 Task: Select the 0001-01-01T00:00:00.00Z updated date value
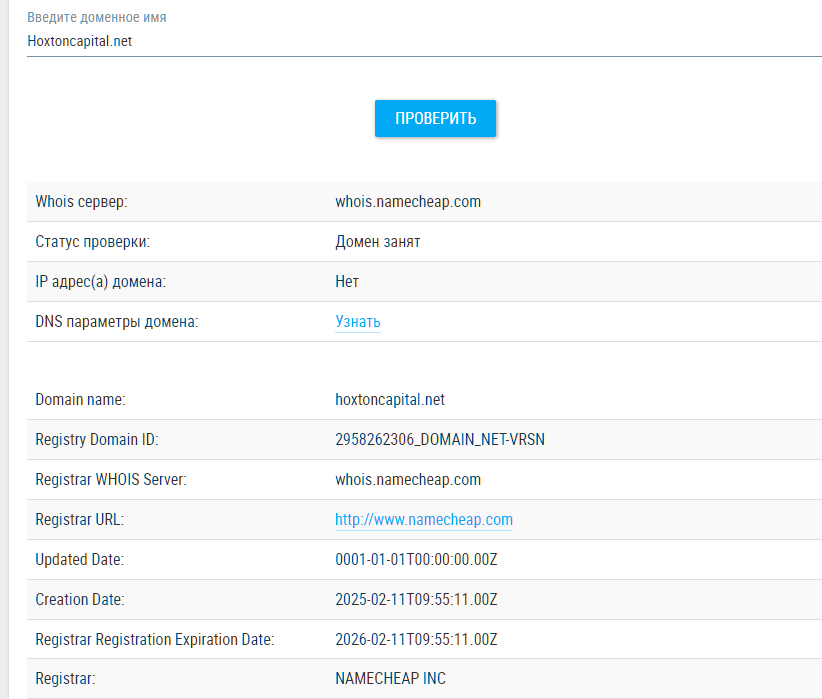pyautogui.click(x=416, y=560)
